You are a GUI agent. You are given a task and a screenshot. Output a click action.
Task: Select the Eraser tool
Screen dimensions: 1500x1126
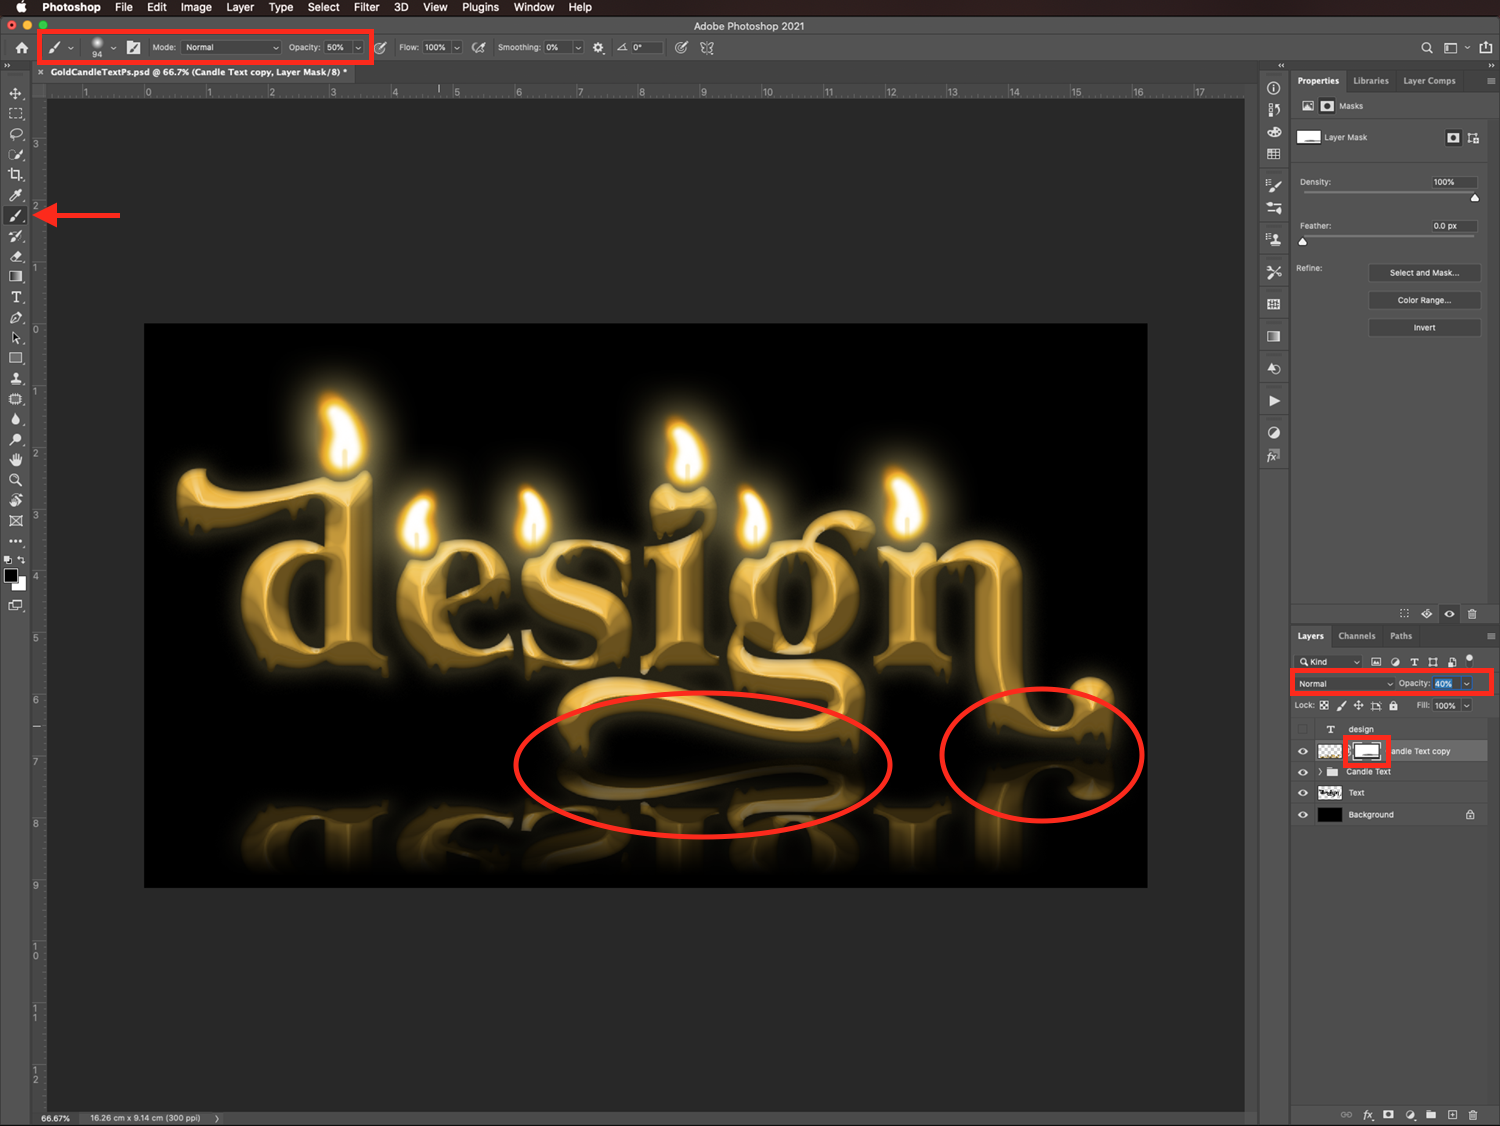coord(16,257)
